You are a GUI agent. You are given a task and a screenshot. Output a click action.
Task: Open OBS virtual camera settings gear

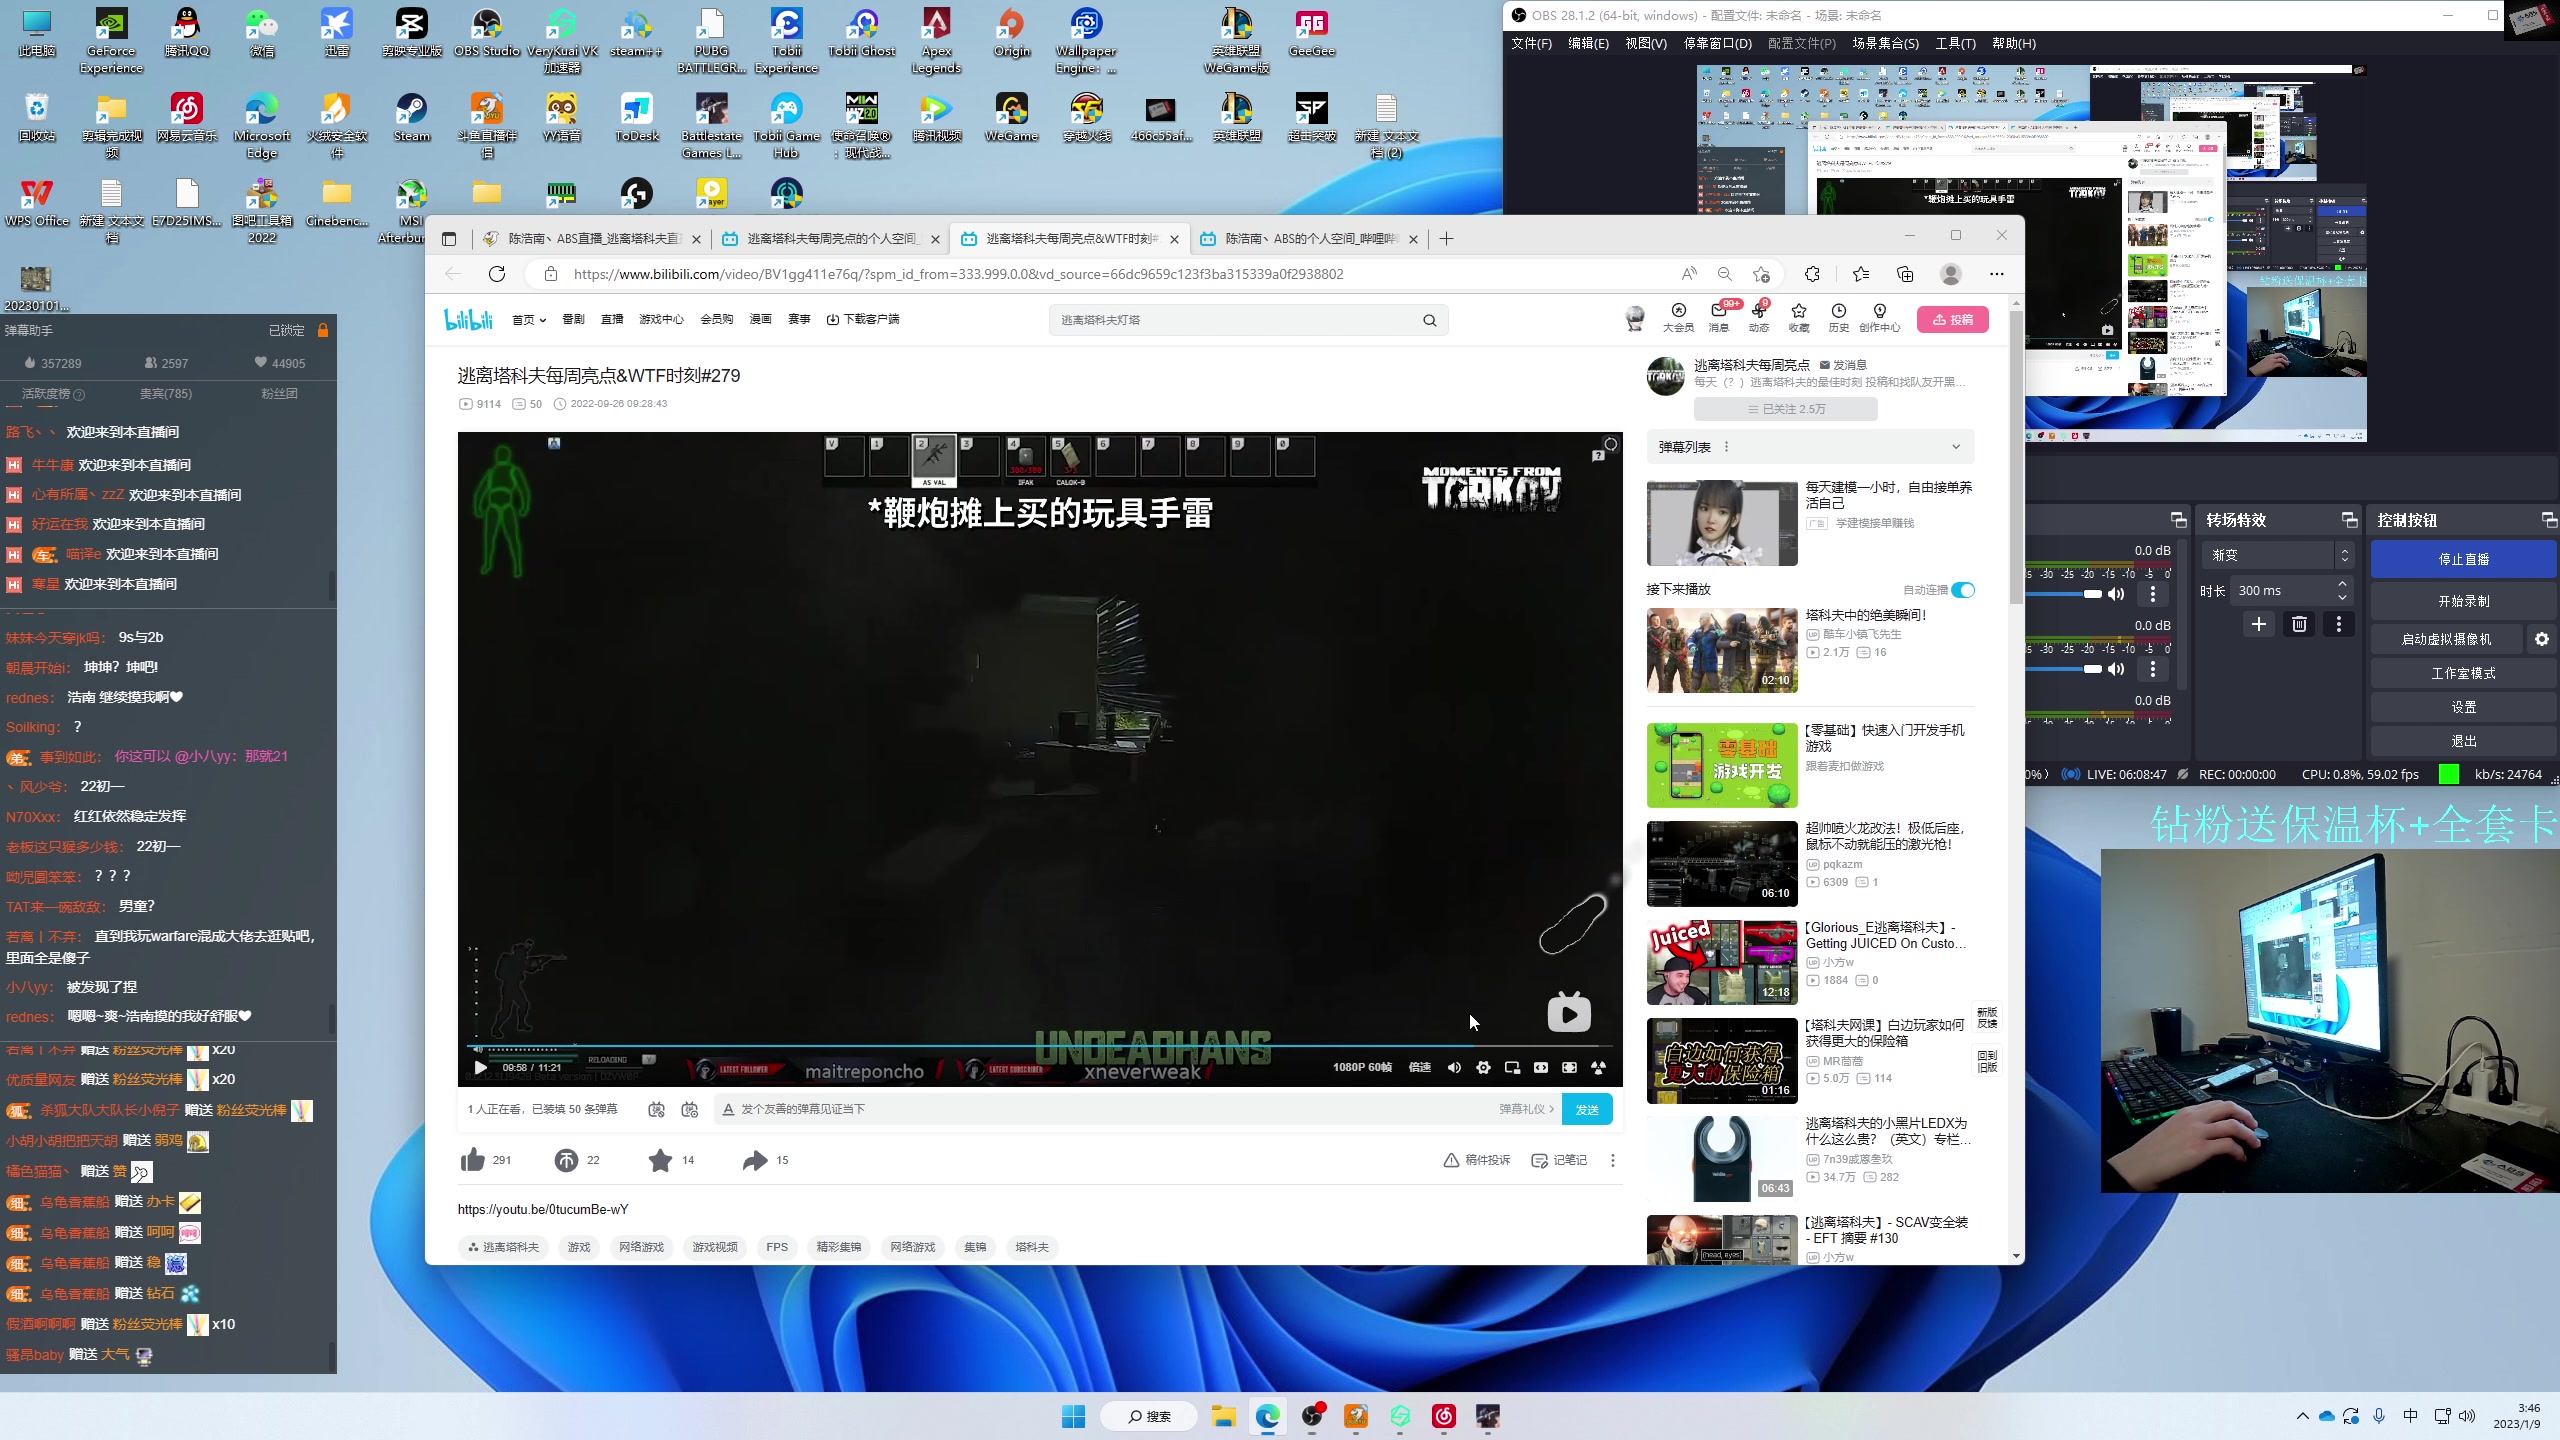click(x=2542, y=639)
